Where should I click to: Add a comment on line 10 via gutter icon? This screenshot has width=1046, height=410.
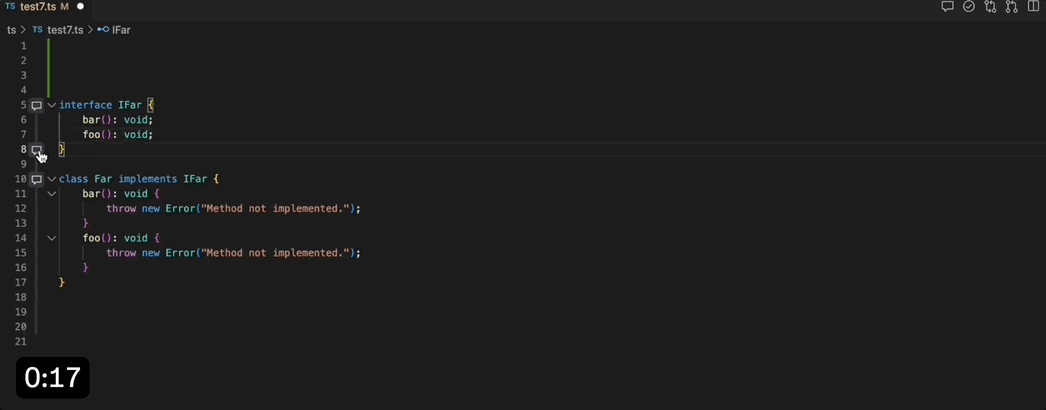[37, 179]
